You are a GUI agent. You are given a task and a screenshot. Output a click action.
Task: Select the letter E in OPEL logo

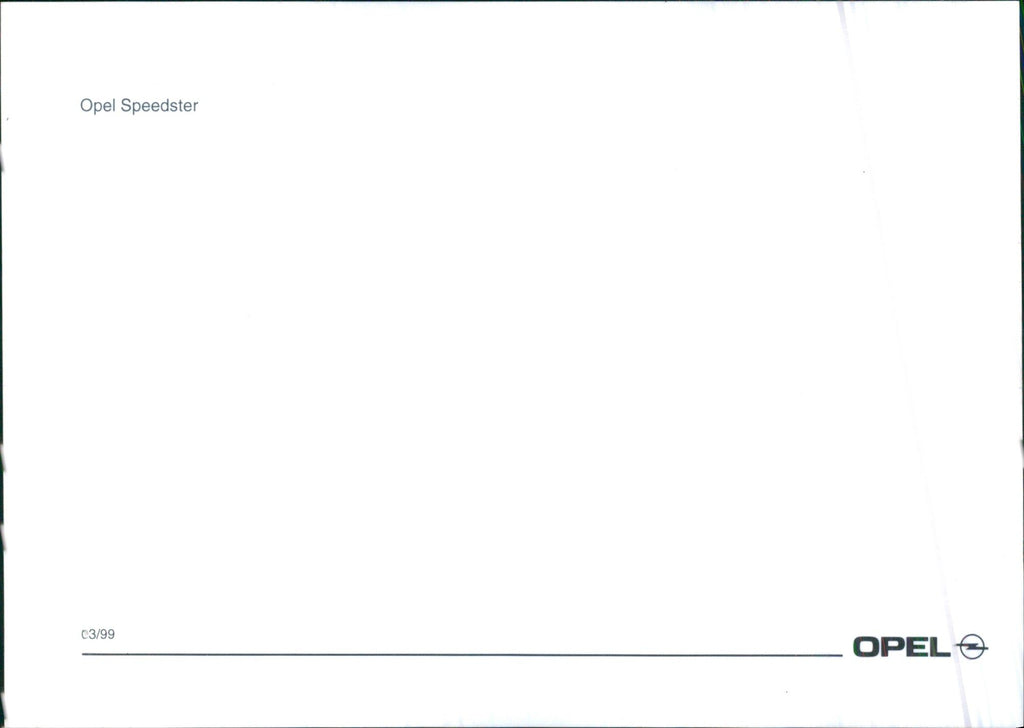point(918,647)
